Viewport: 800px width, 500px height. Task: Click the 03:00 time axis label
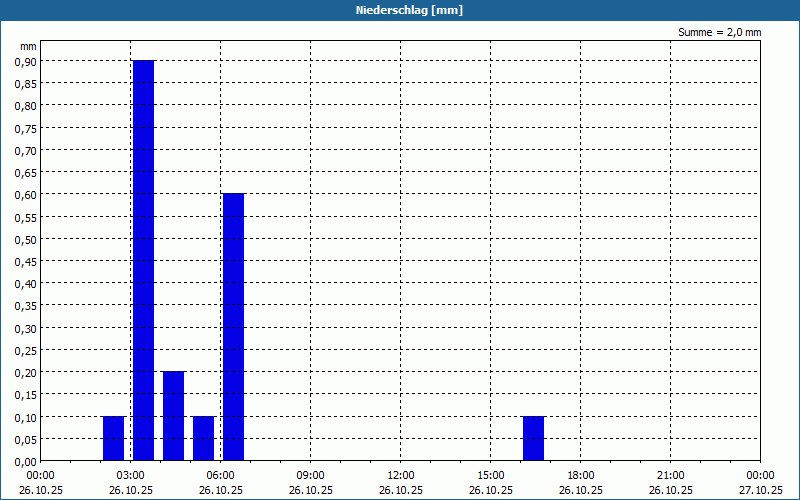pos(131,476)
